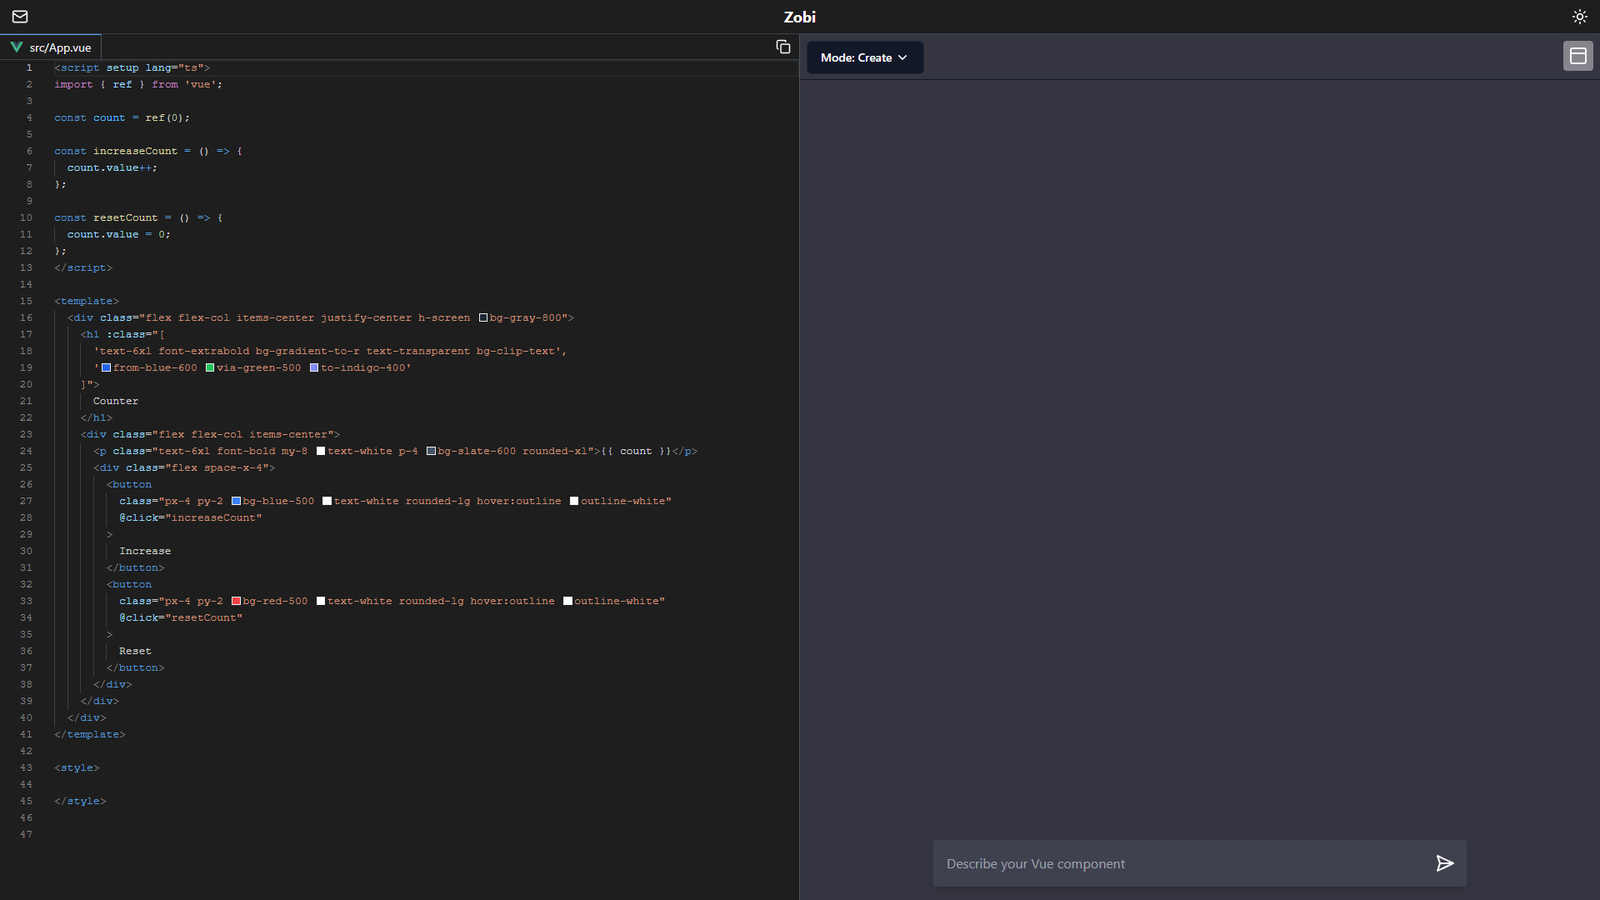Click the opening '<style>' tag on line 43
Viewport: 1600px width, 900px height.
coord(77,768)
